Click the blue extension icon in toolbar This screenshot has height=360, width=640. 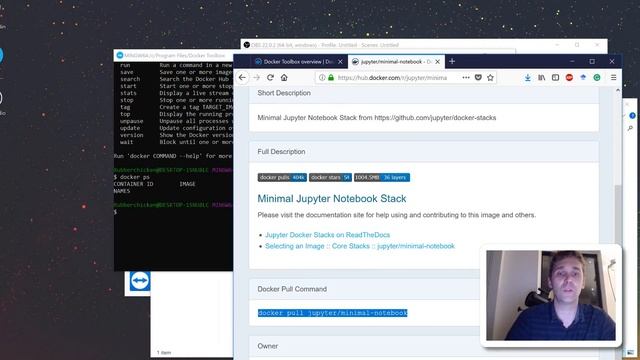pos(583,78)
